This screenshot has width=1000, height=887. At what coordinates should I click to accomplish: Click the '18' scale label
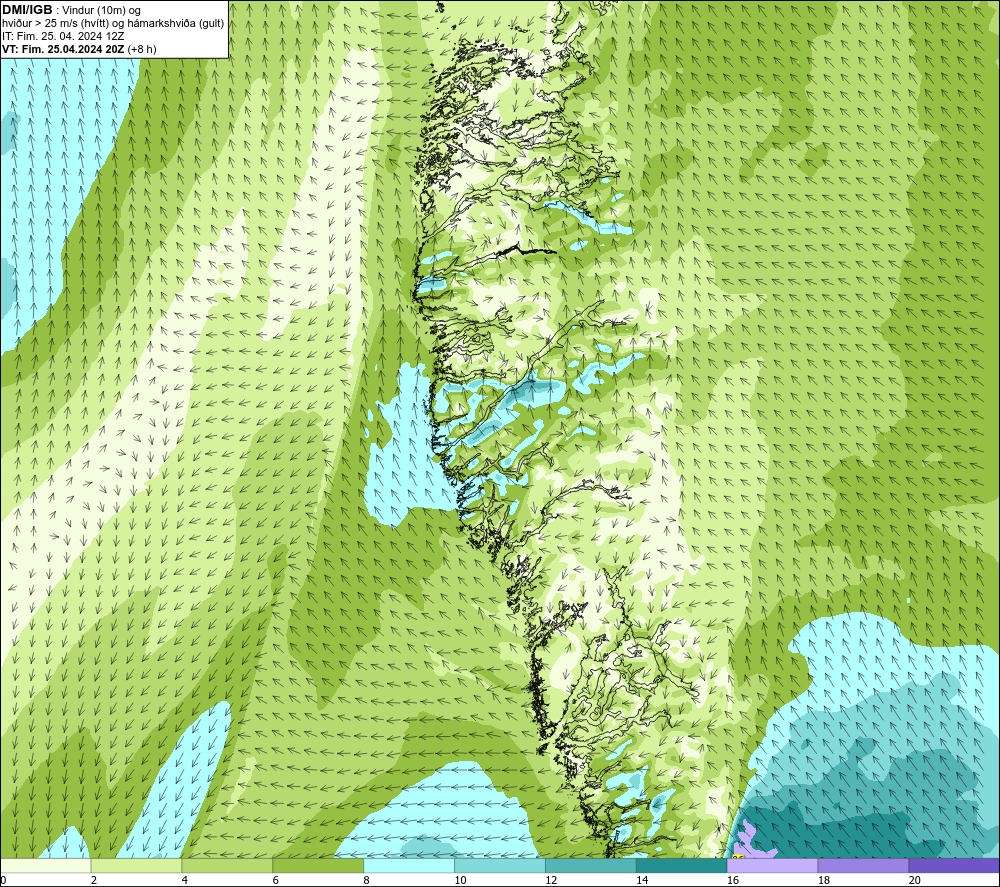pos(823,881)
